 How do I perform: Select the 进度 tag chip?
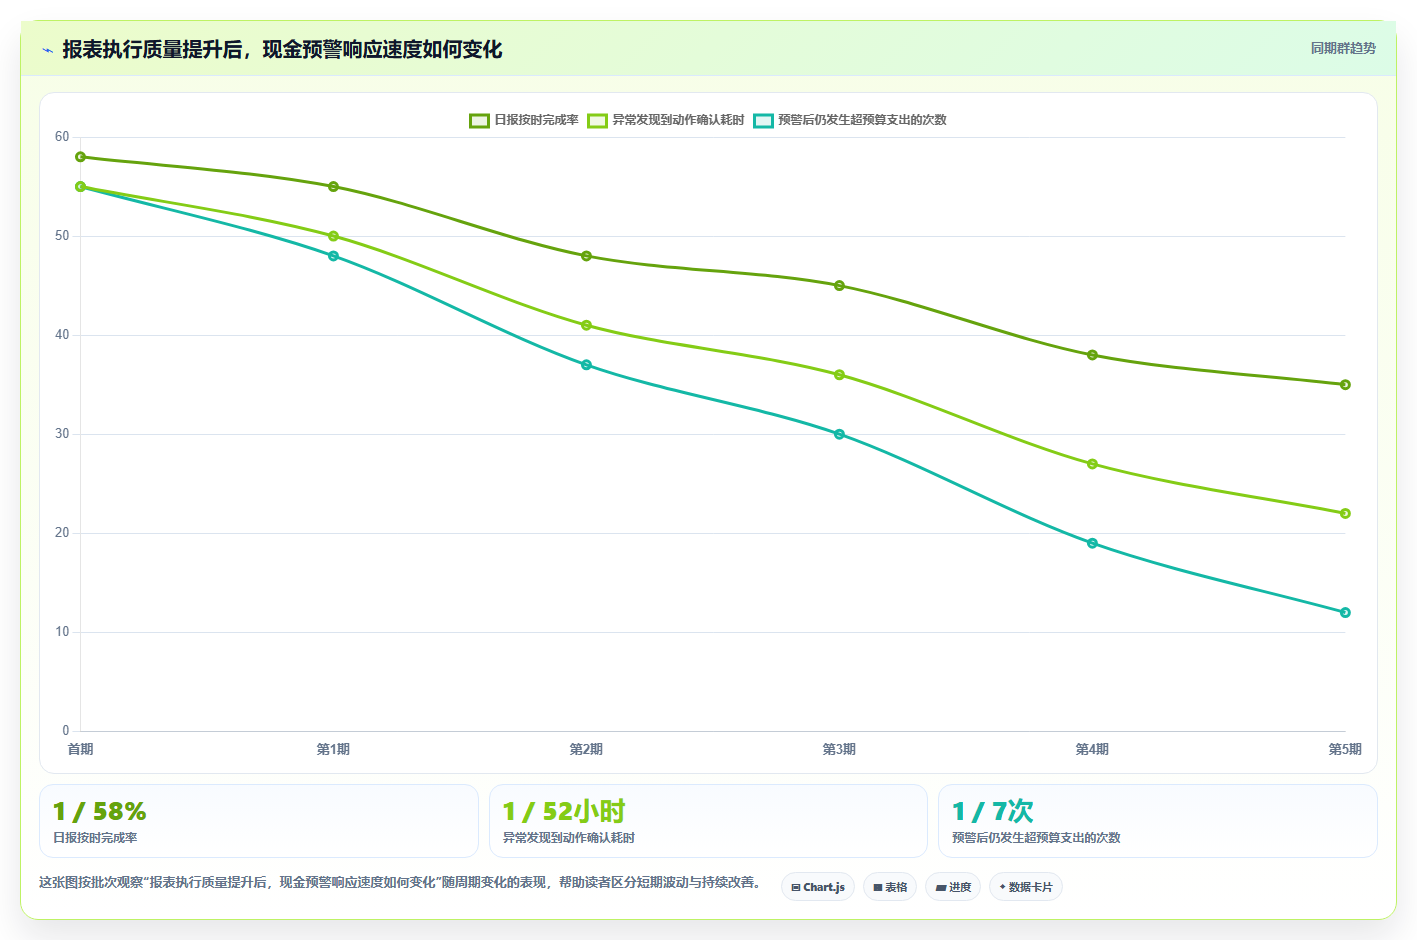click(953, 887)
